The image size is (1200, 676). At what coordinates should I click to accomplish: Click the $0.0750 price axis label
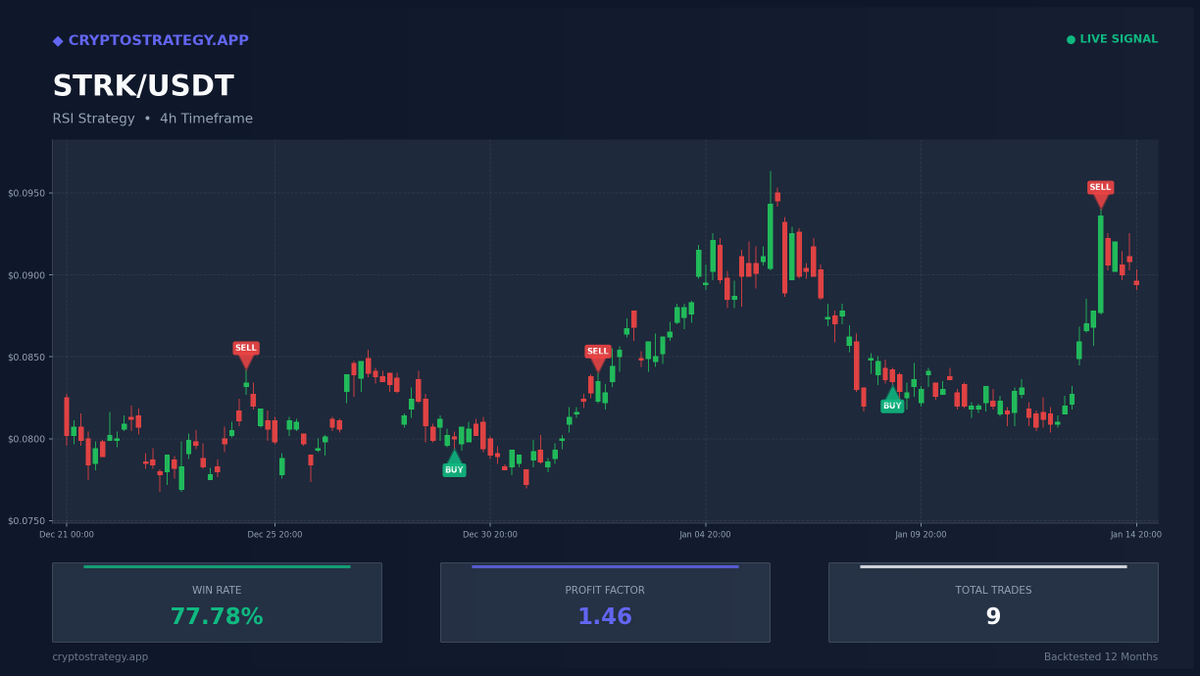27,522
